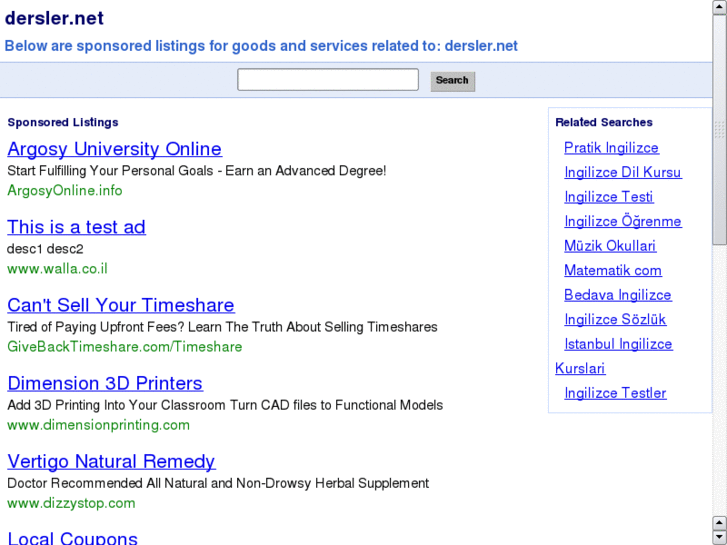Click the Below are sponsored listings subtitle
Viewport: 727px width, 545px height.
click(x=261, y=46)
